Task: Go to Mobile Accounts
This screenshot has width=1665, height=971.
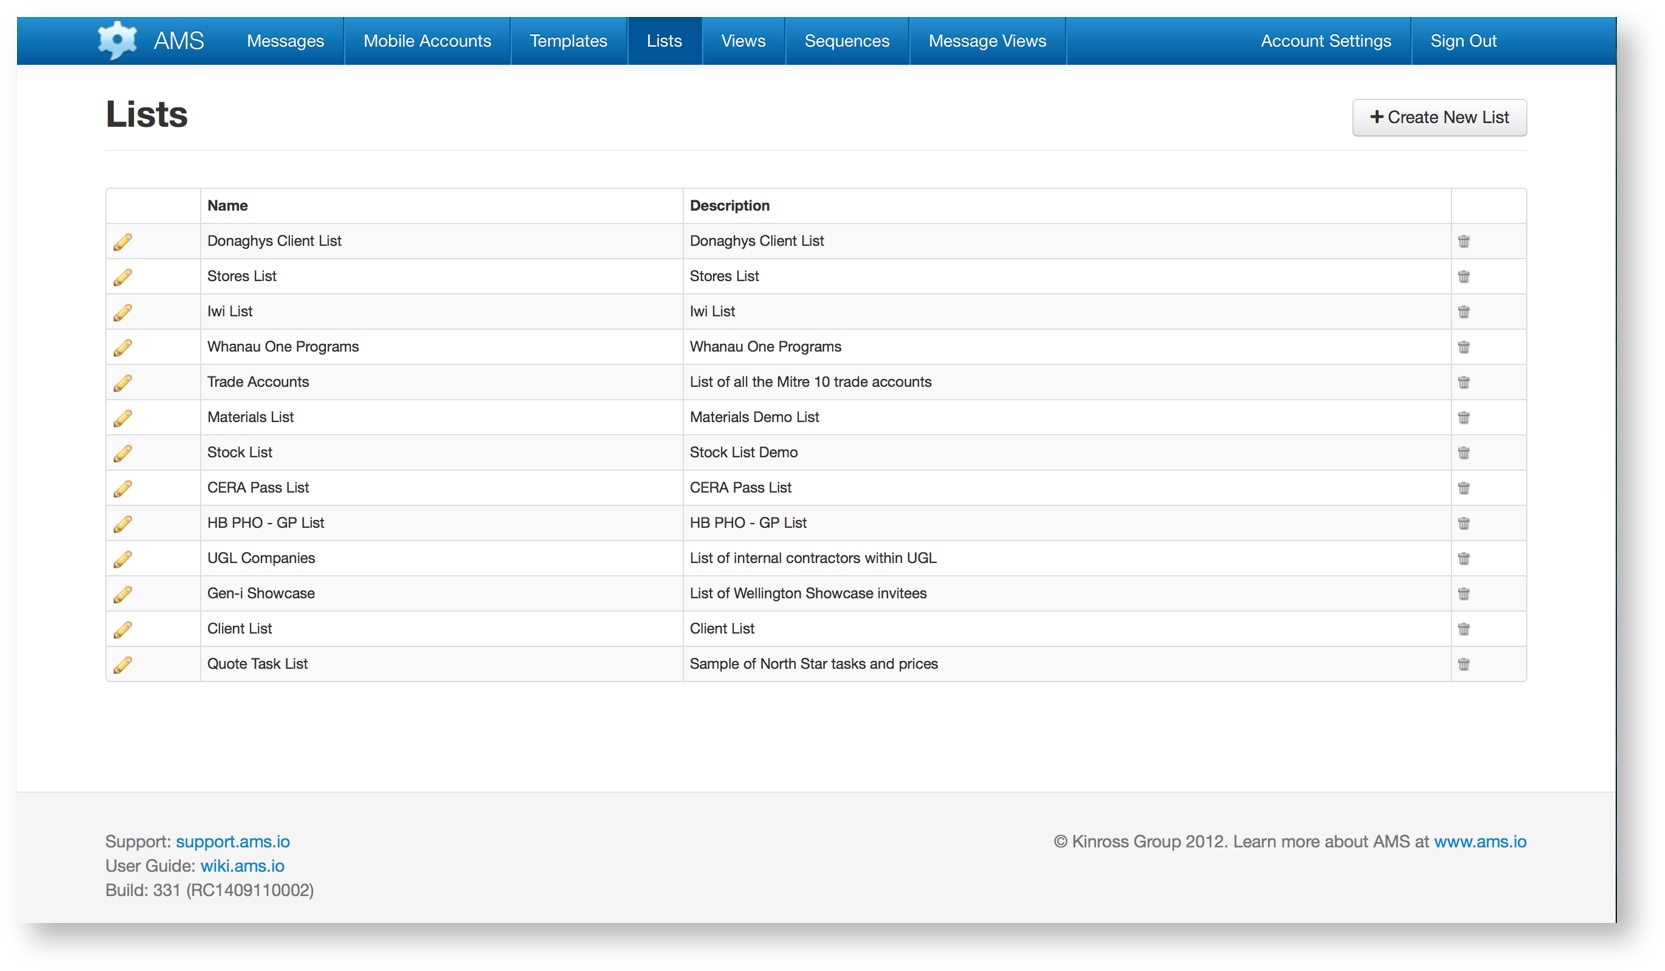Action: 426,41
